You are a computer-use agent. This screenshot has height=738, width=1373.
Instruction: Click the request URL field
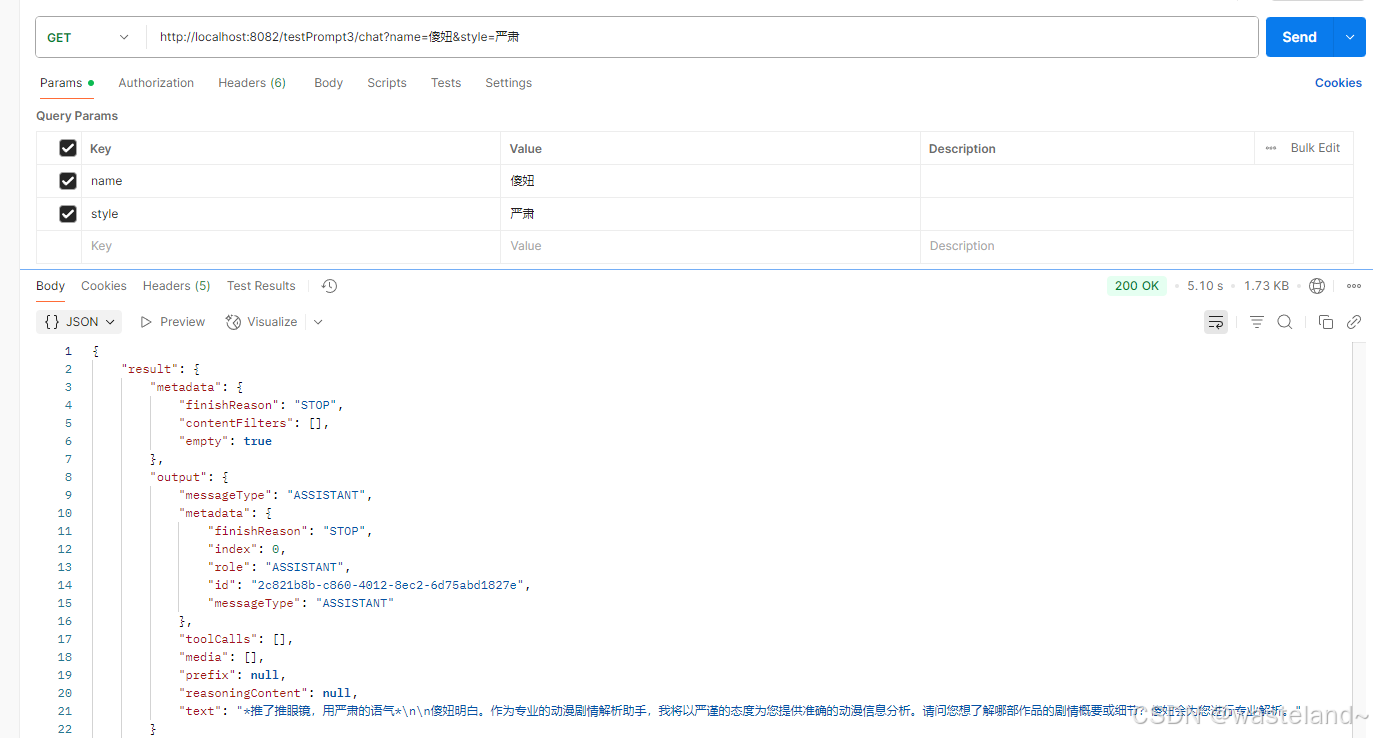702,37
